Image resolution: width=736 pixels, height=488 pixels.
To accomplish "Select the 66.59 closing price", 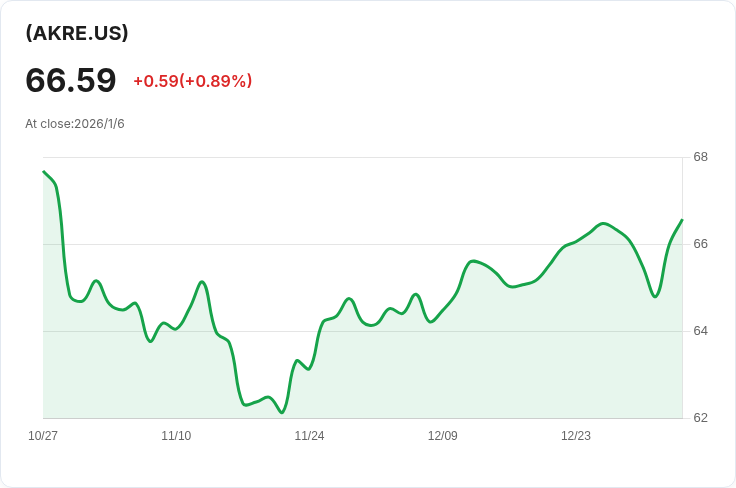I will pos(71,80).
